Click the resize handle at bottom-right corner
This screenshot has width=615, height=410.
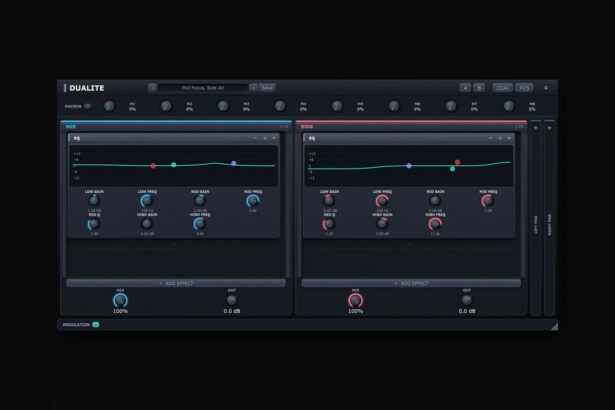tap(554, 326)
